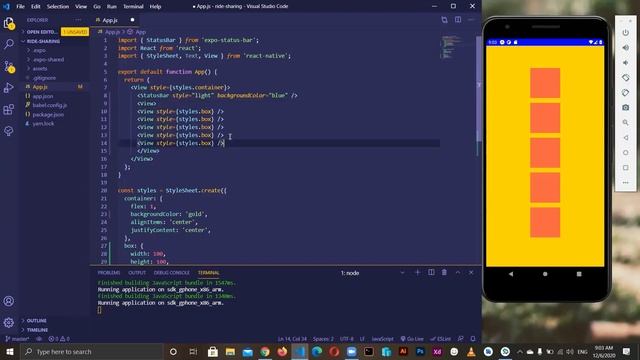Viewport: 640px width, 360px height.
Task: Tap the Android home button on phone screen
Action: (x=545, y=274)
